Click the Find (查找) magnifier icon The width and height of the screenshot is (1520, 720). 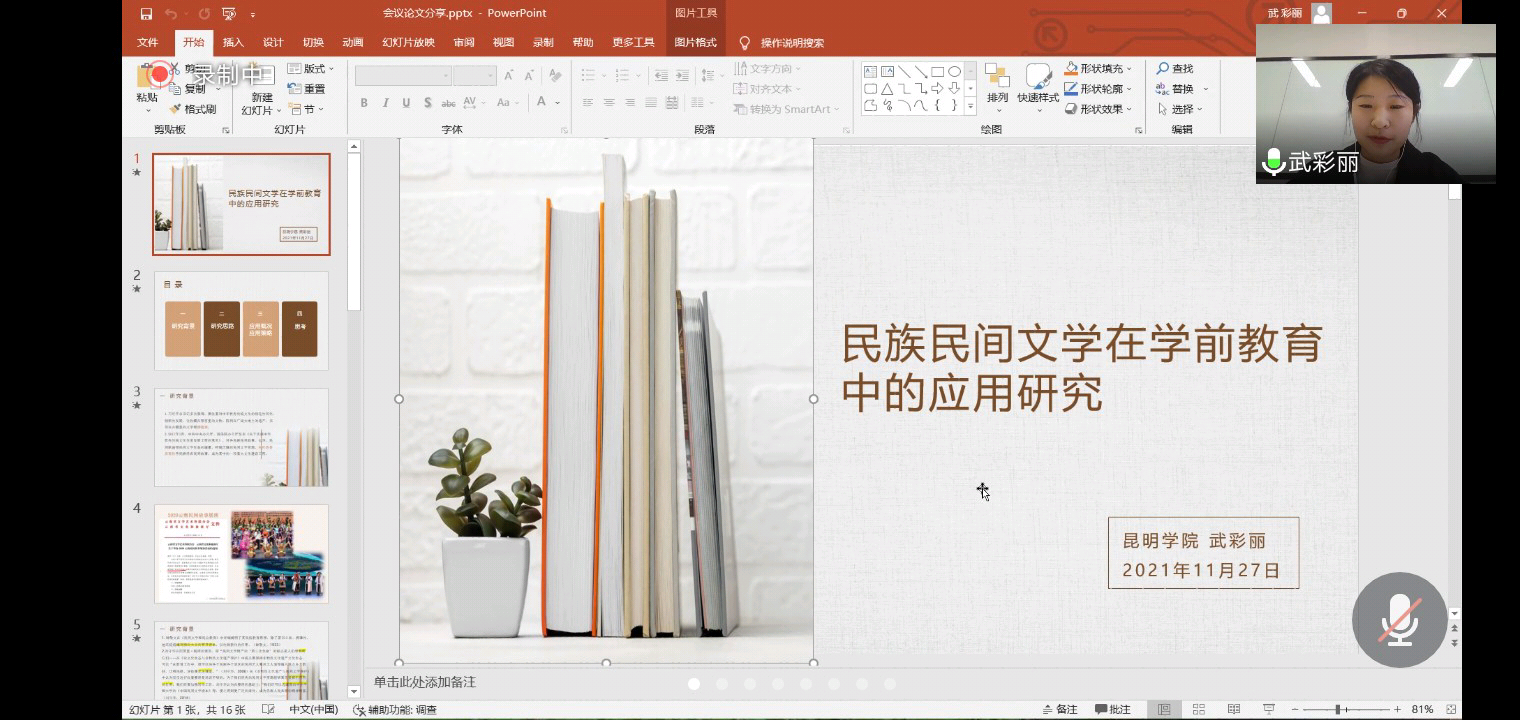click(x=1164, y=68)
